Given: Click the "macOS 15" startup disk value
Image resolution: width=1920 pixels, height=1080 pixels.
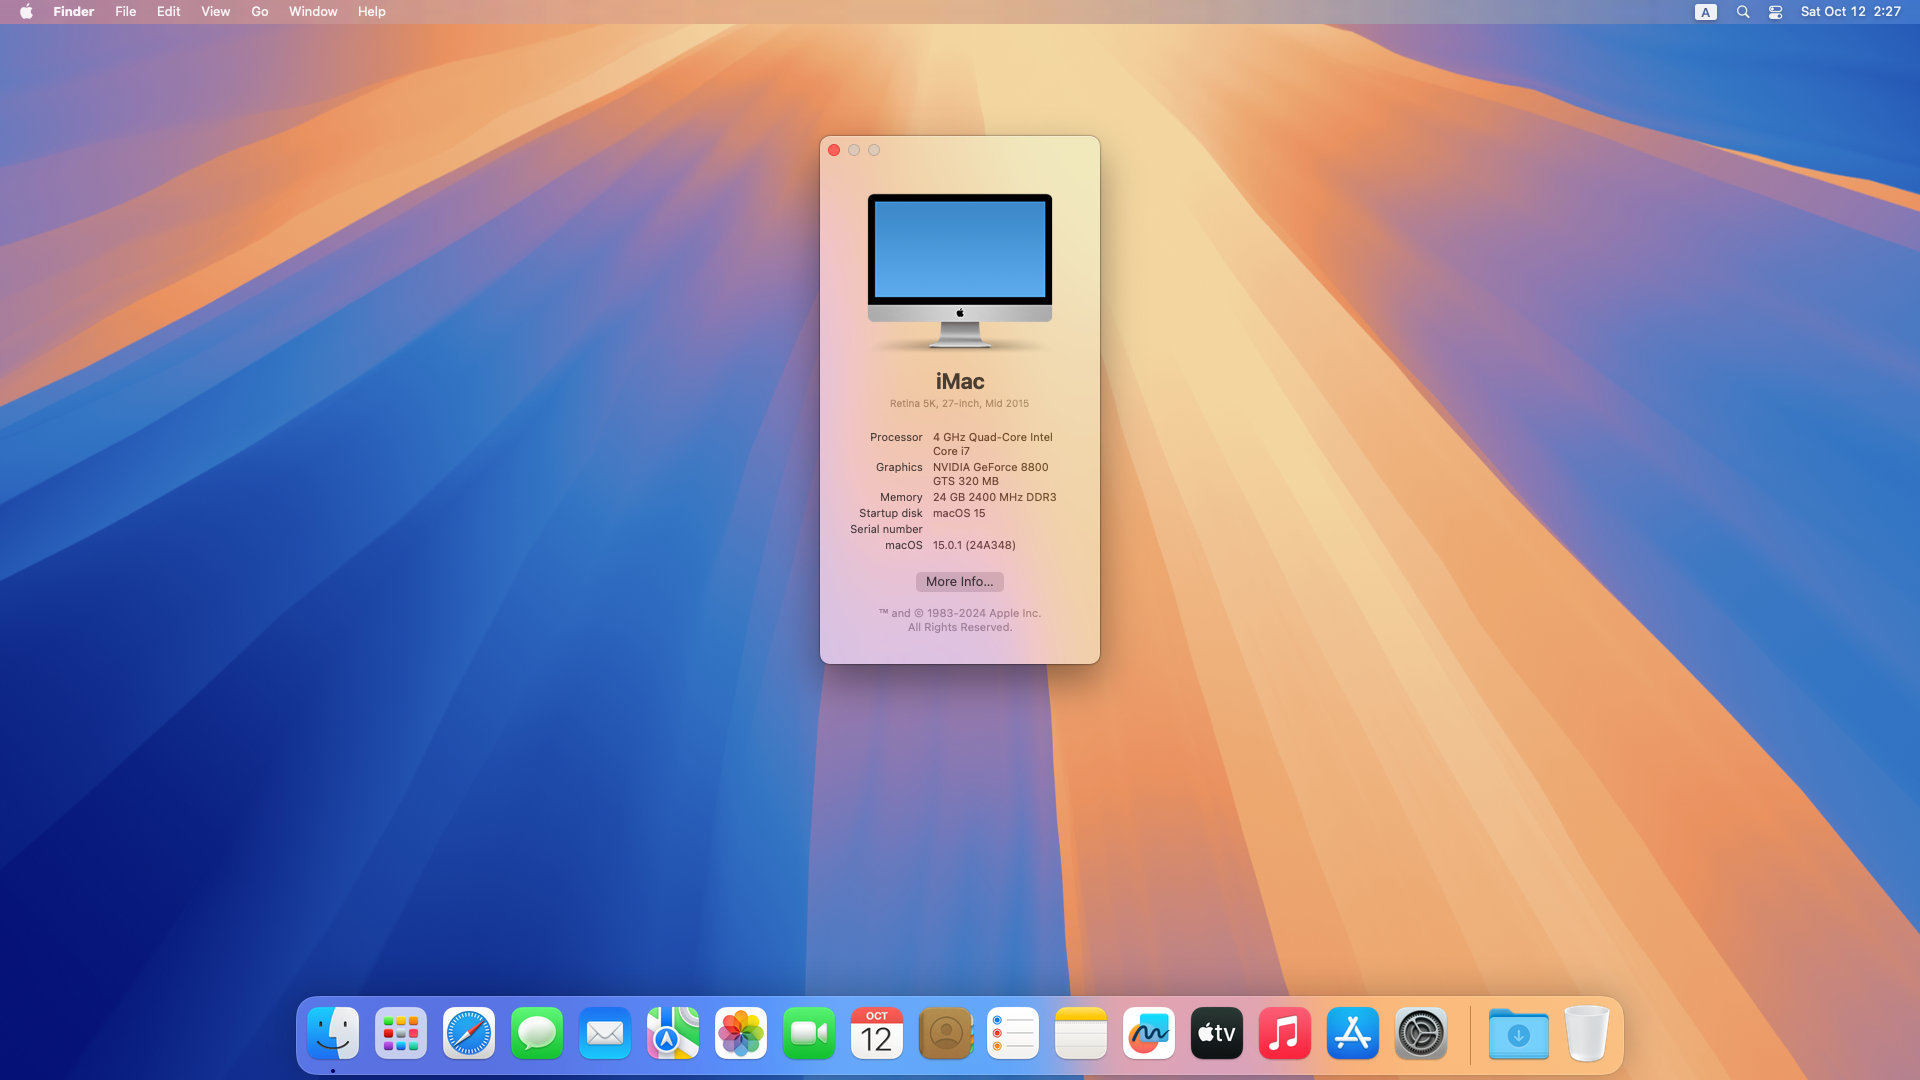Looking at the screenshot, I should pyautogui.click(x=959, y=513).
